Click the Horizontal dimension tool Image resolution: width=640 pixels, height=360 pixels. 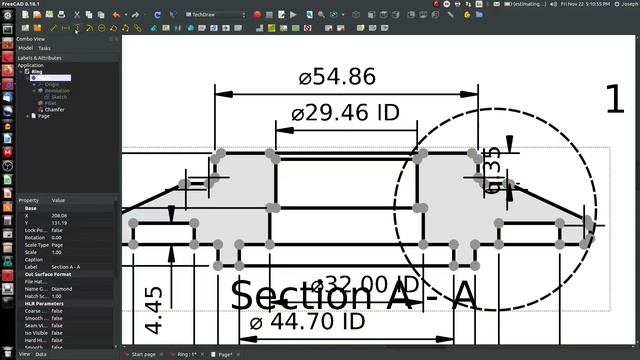pos(65,28)
